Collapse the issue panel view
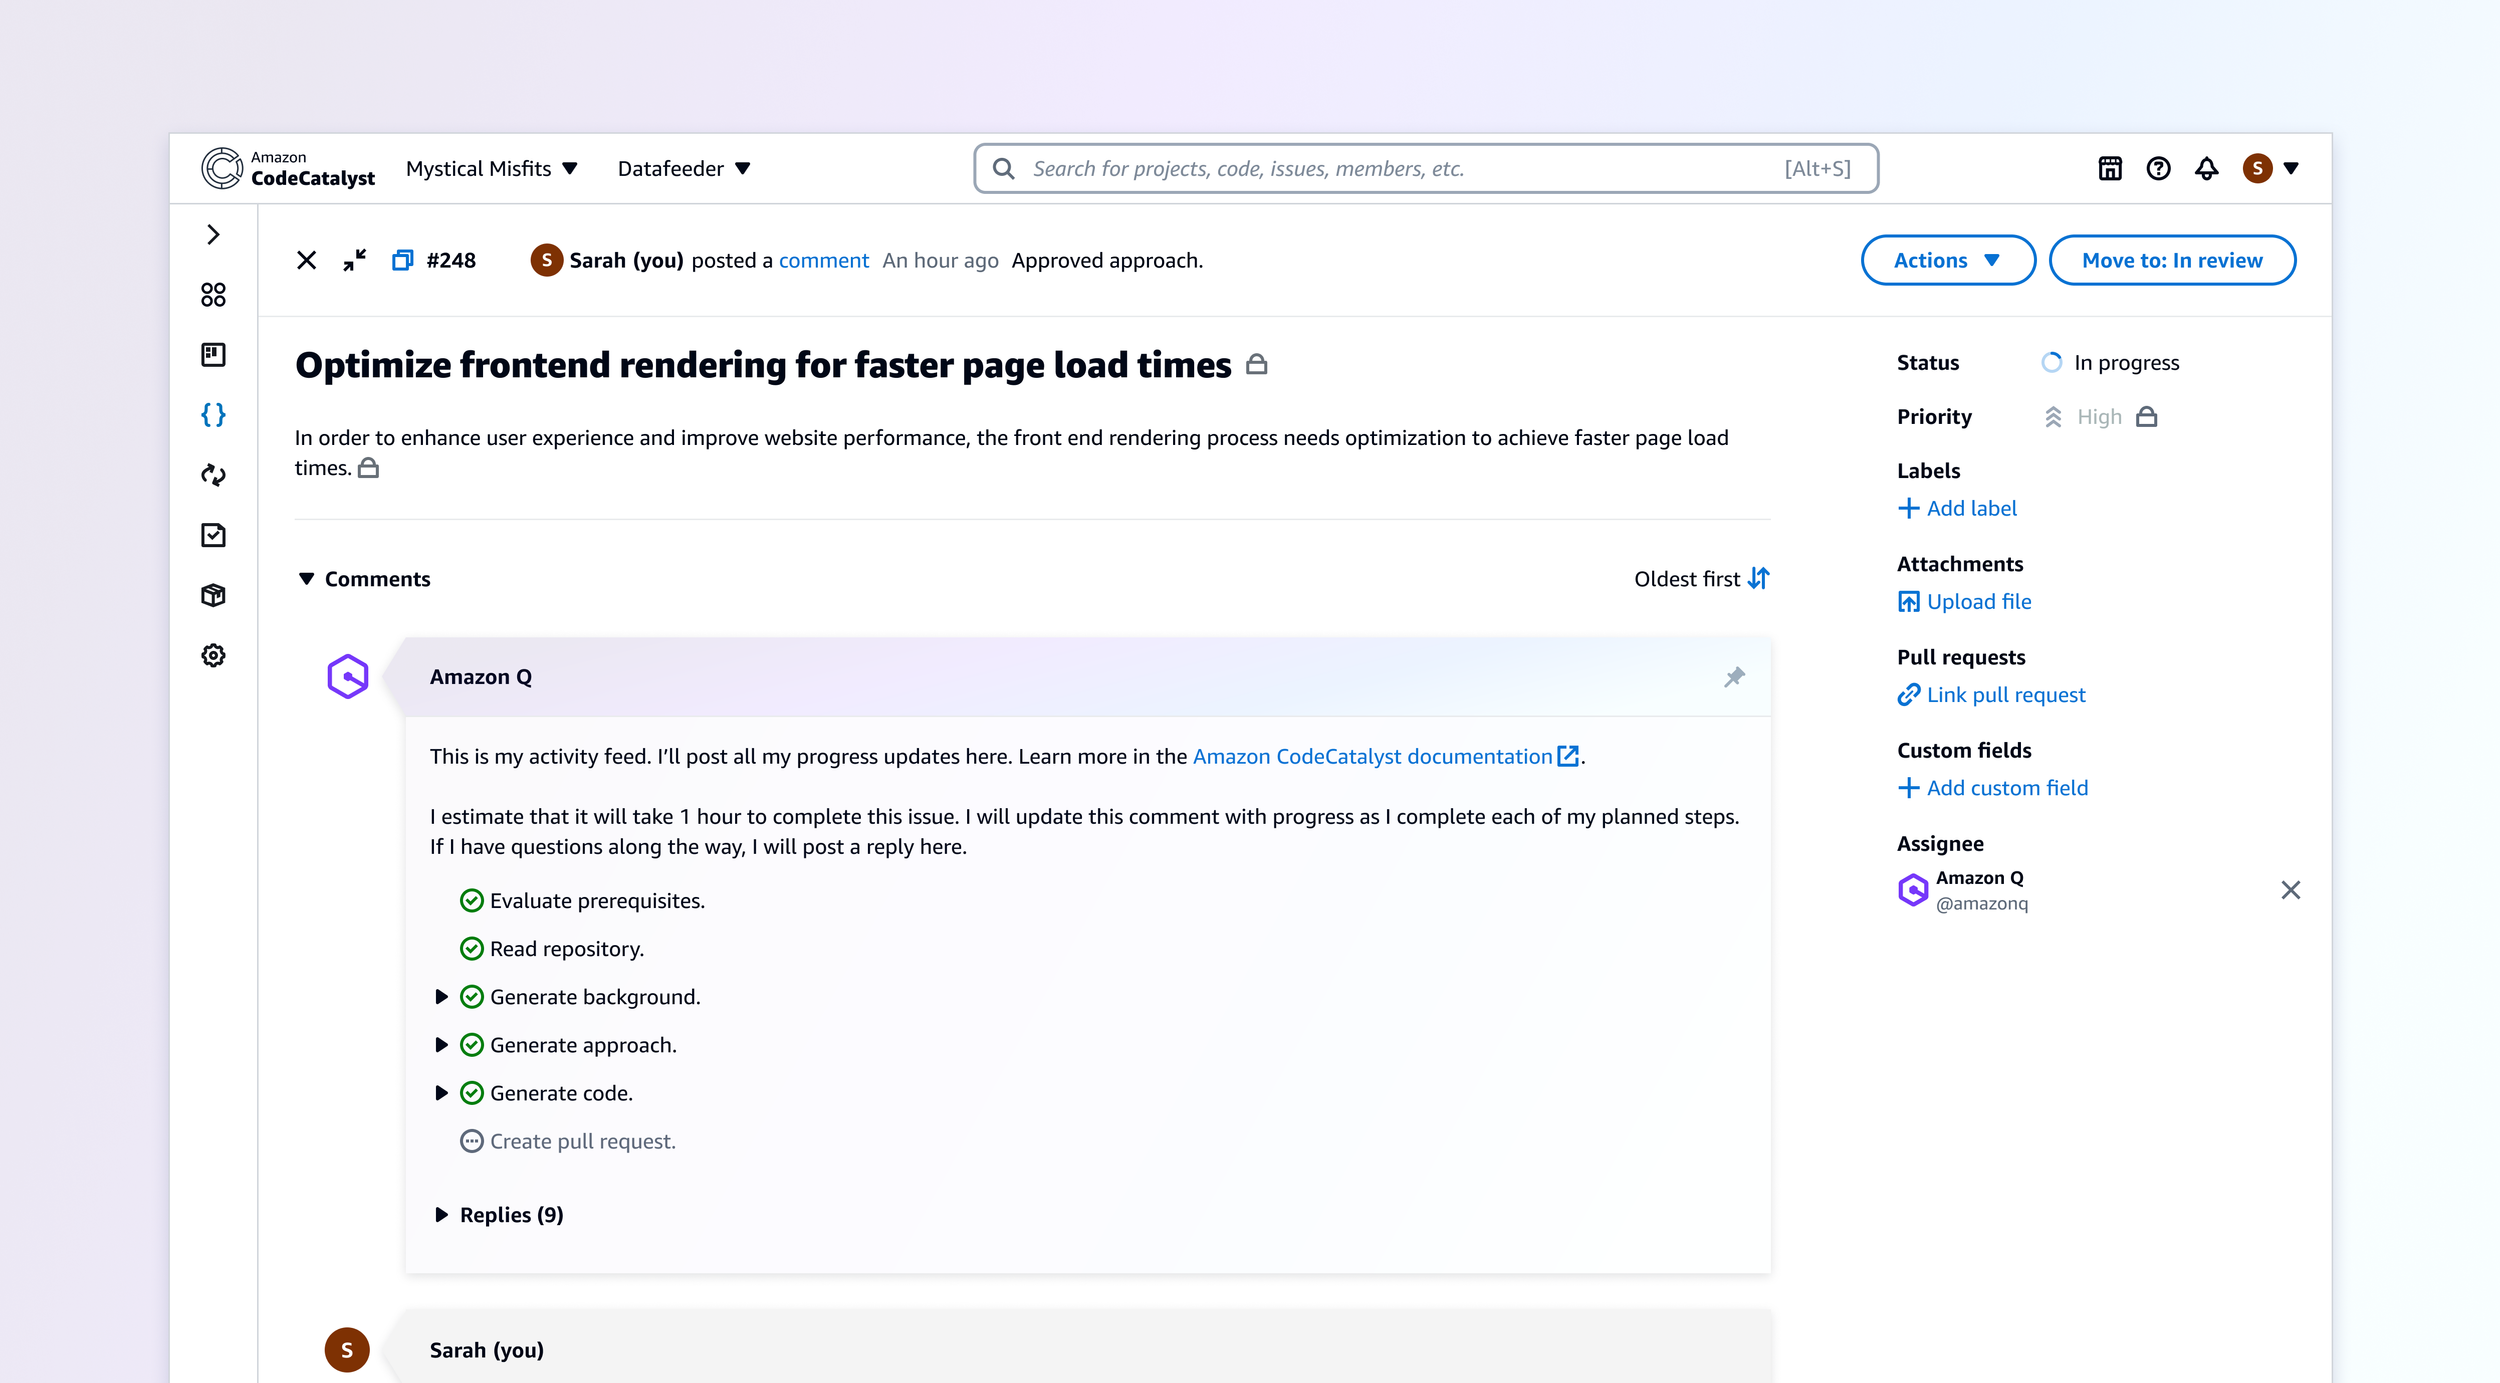The width and height of the screenshot is (2500, 1383). click(x=354, y=260)
